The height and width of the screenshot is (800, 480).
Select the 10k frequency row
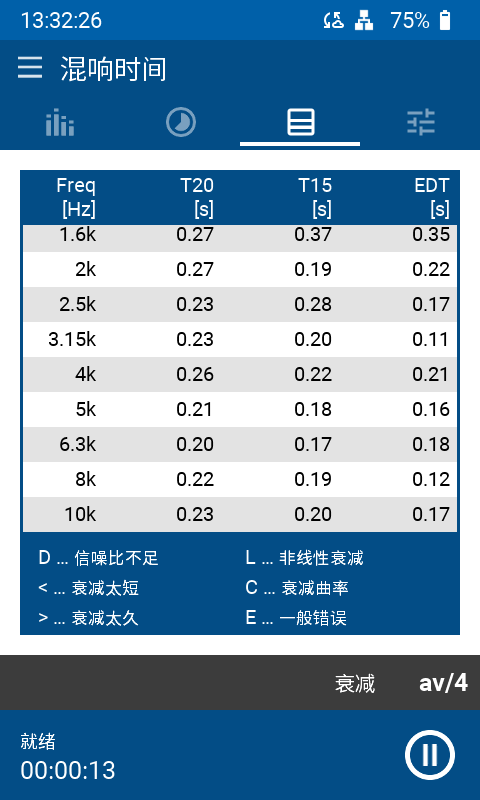240,514
